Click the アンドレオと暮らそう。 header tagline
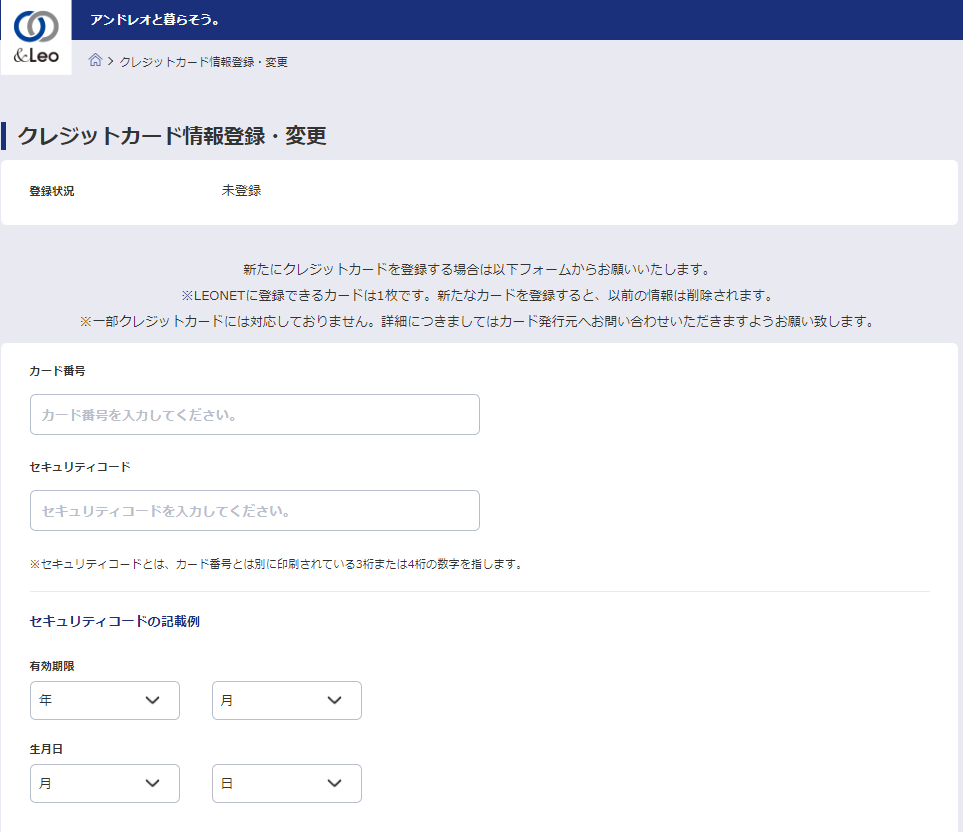 click(155, 20)
